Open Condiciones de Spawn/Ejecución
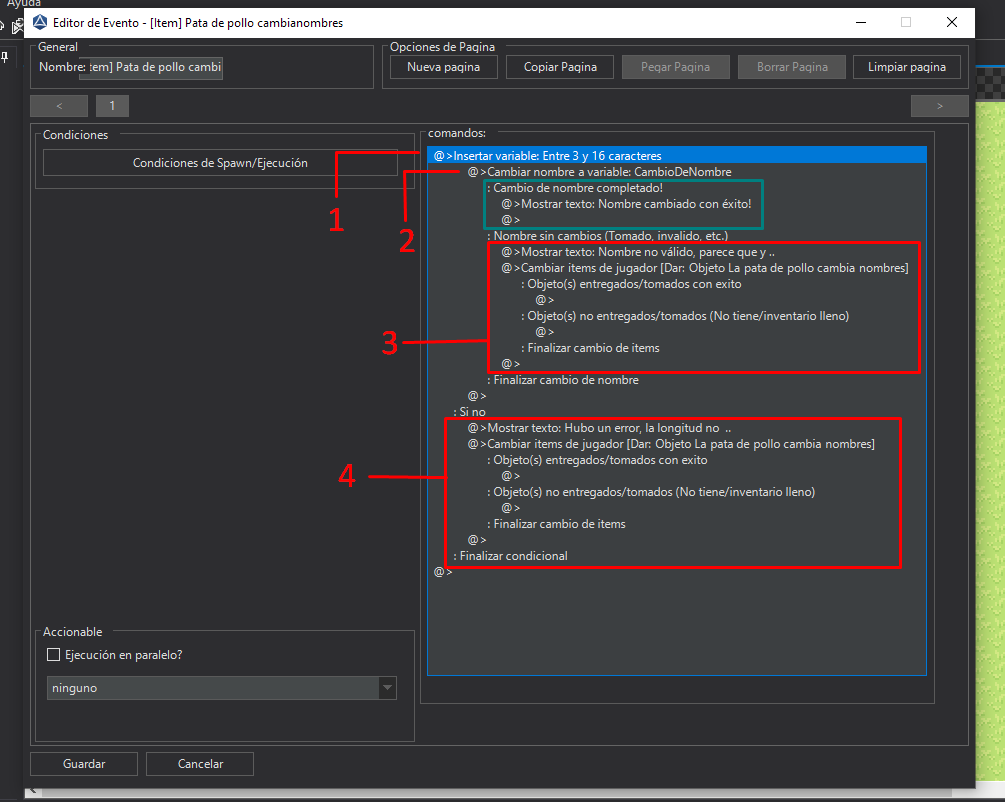Viewport: 1005px width, 802px height. (x=220, y=163)
